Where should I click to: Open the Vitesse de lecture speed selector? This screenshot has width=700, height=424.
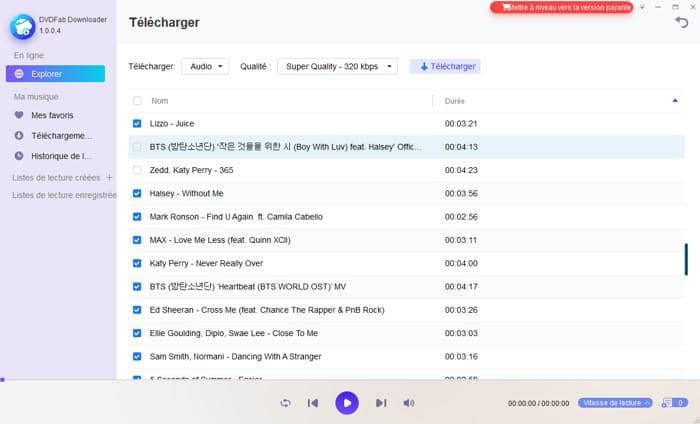tap(615, 403)
